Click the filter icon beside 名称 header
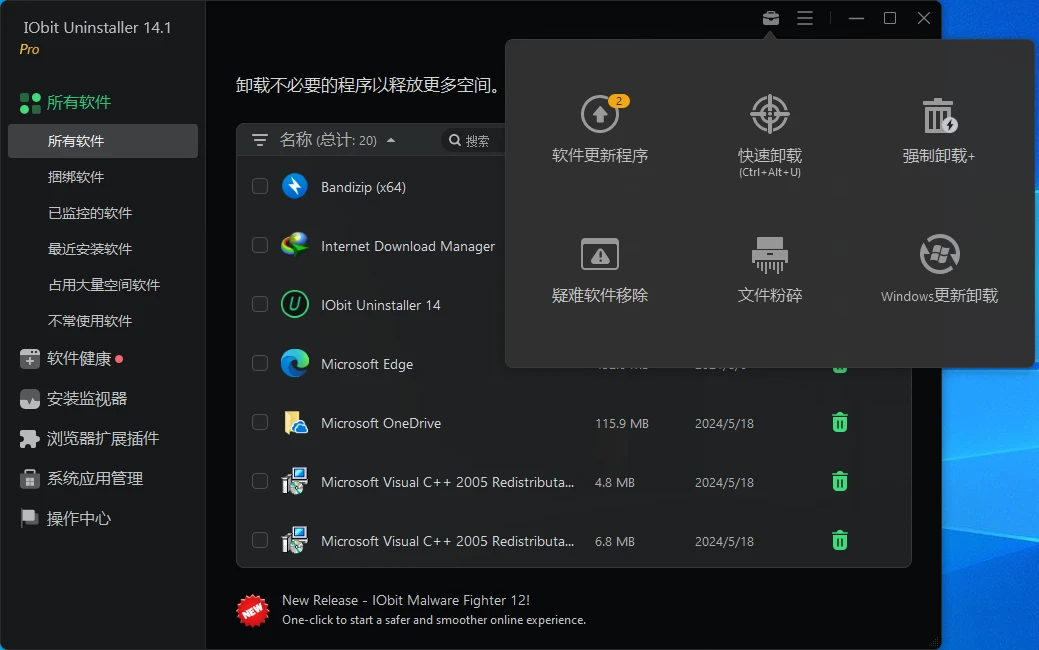The image size is (1039, 650). point(260,140)
